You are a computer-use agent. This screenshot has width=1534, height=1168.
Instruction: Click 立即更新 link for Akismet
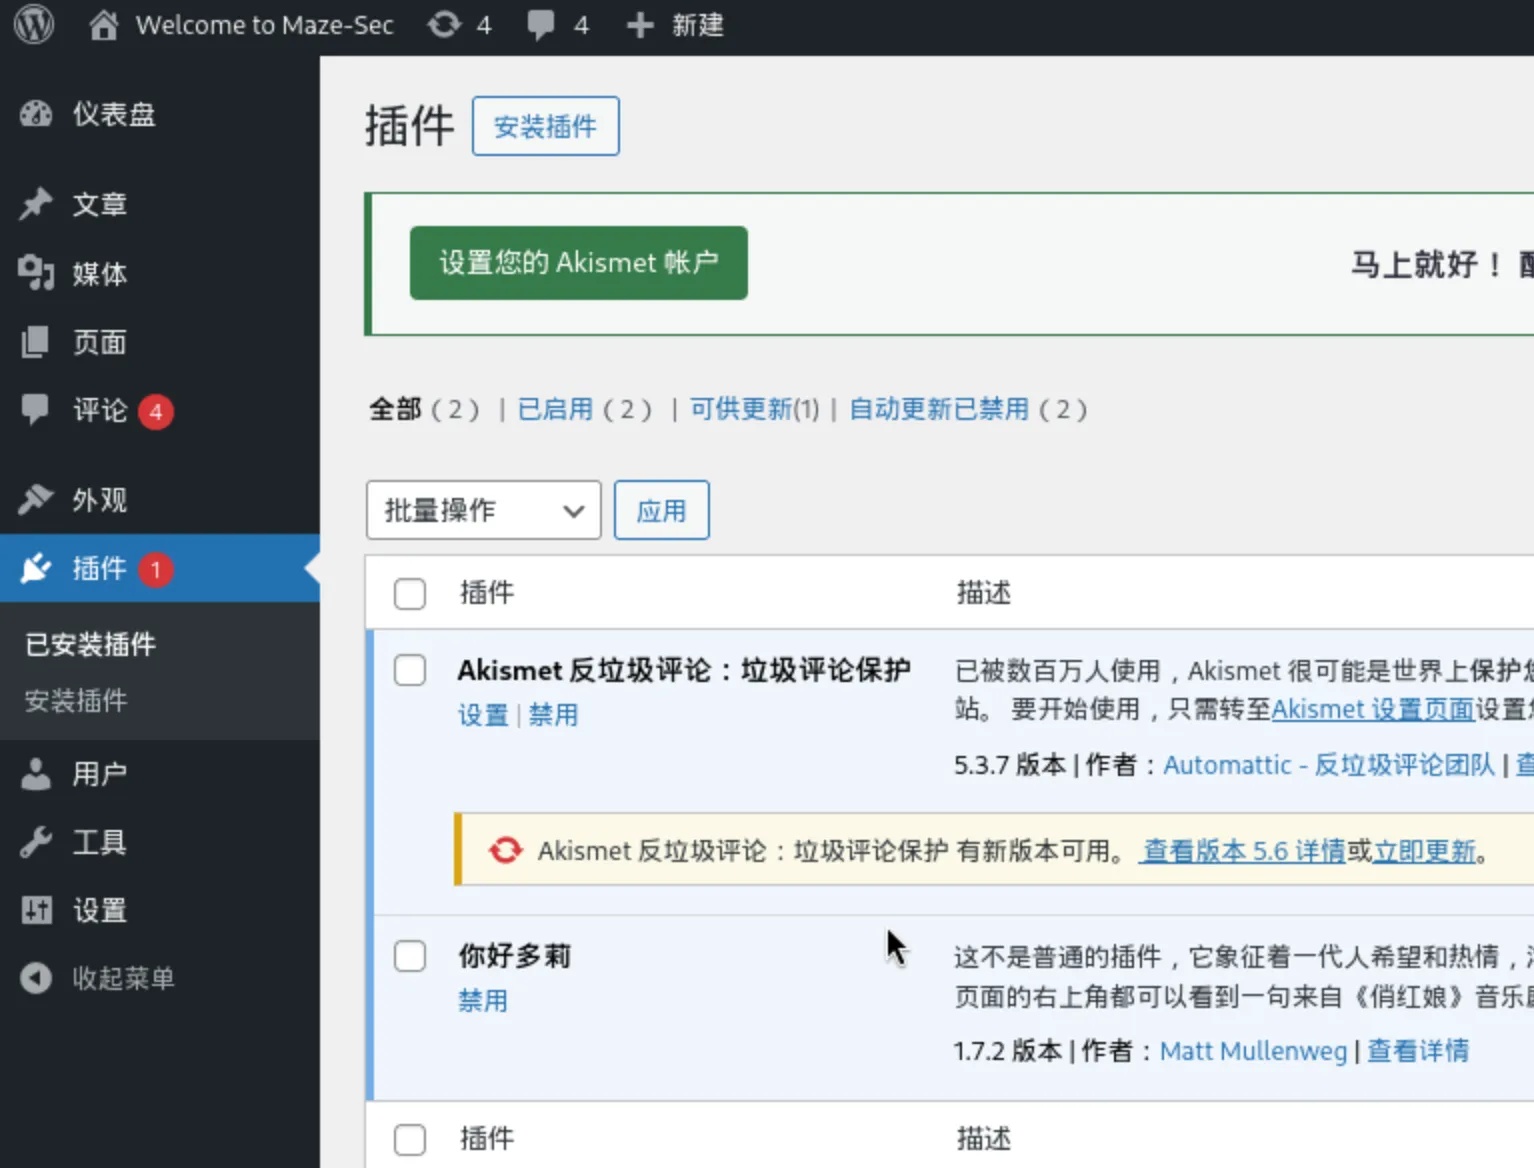pyautogui.click(x=1425, y=851)
